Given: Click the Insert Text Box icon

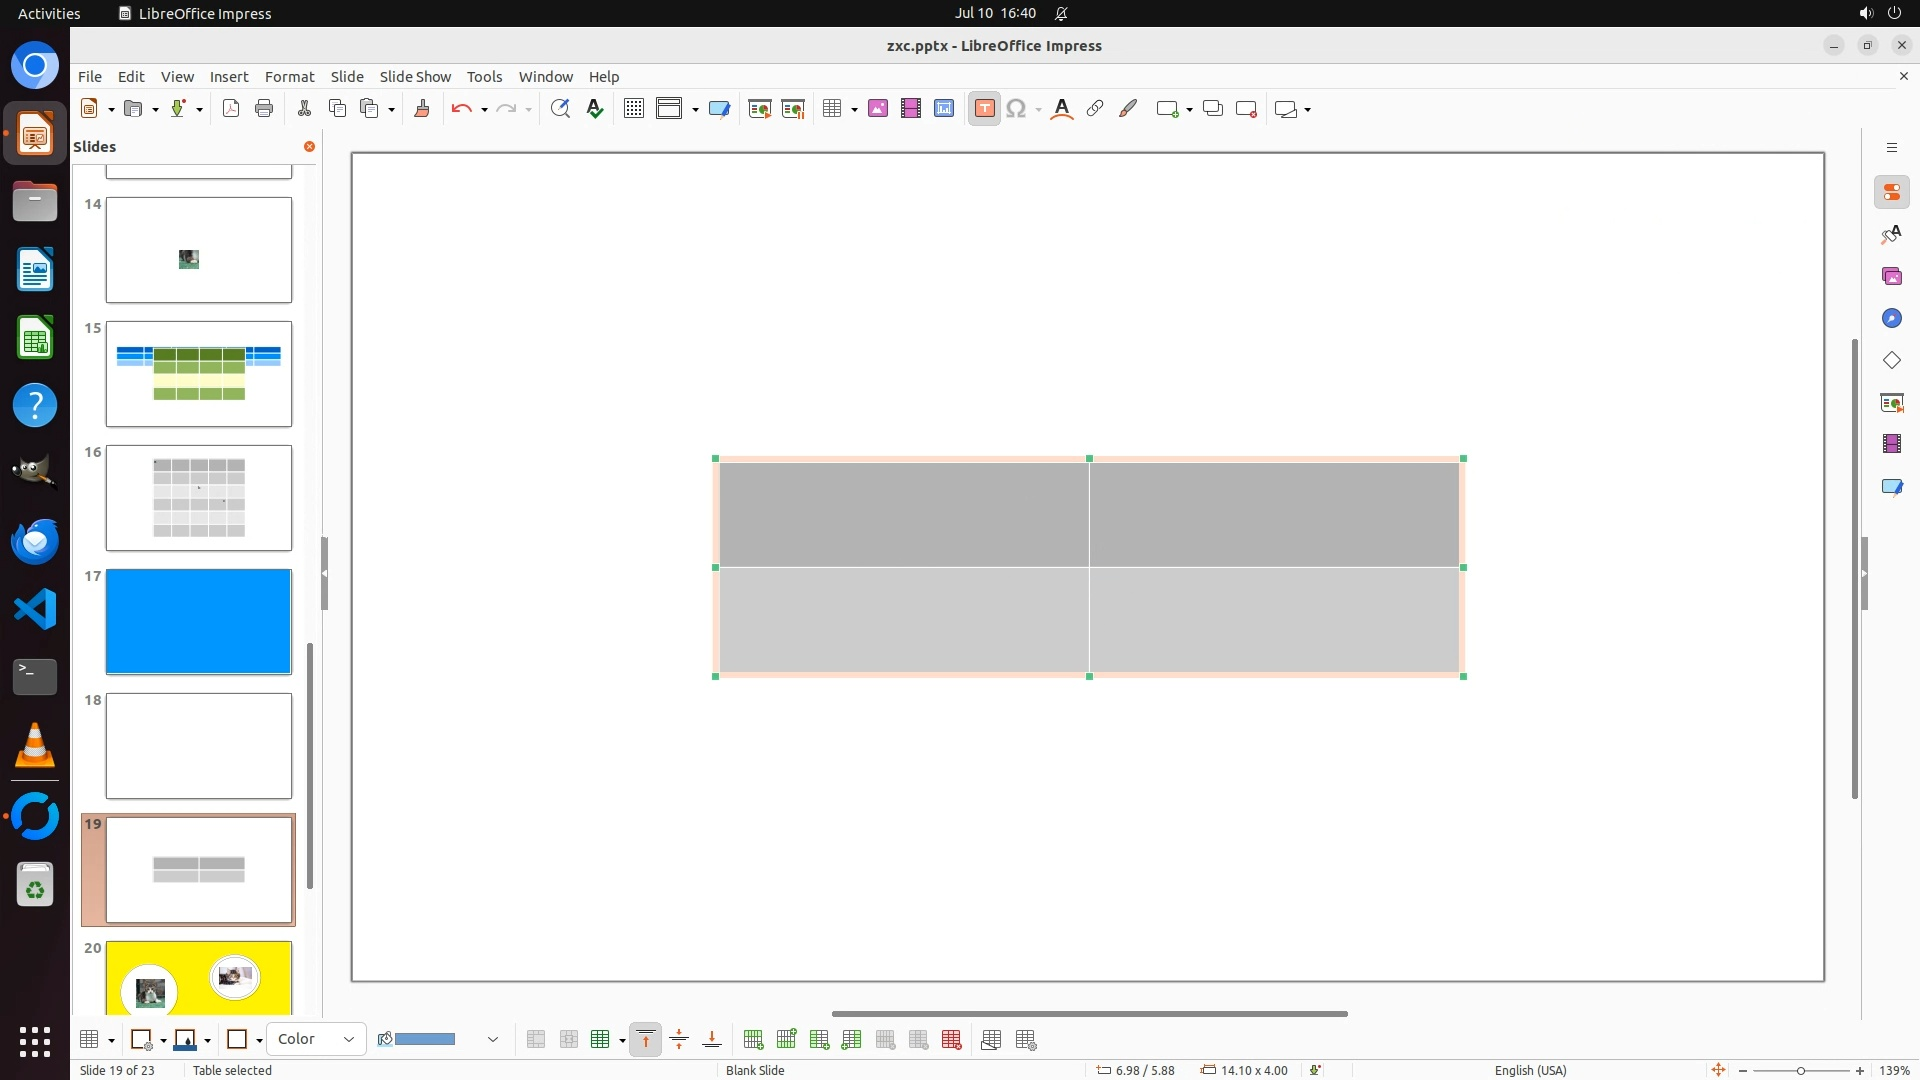Looking at the screenshot, I should click(984, 109).
